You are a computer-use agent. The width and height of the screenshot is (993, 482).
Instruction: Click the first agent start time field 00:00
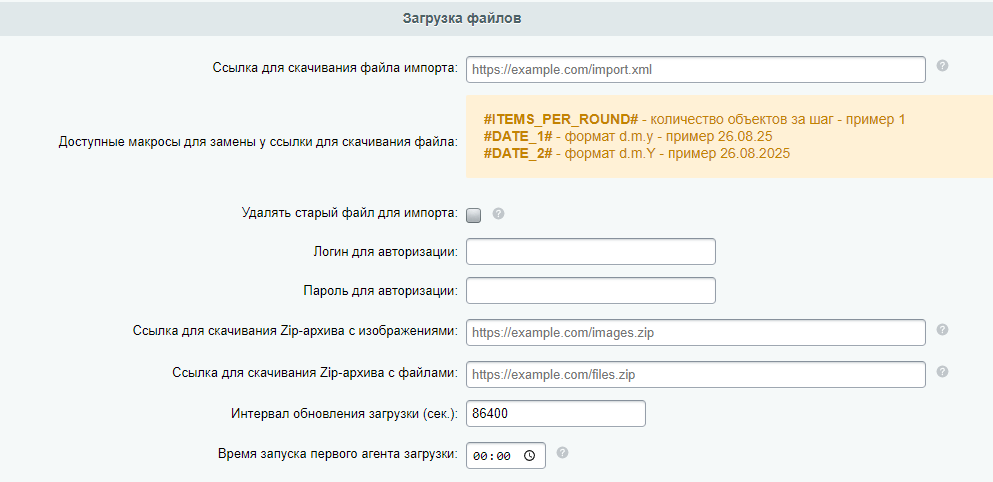(506, 455)
